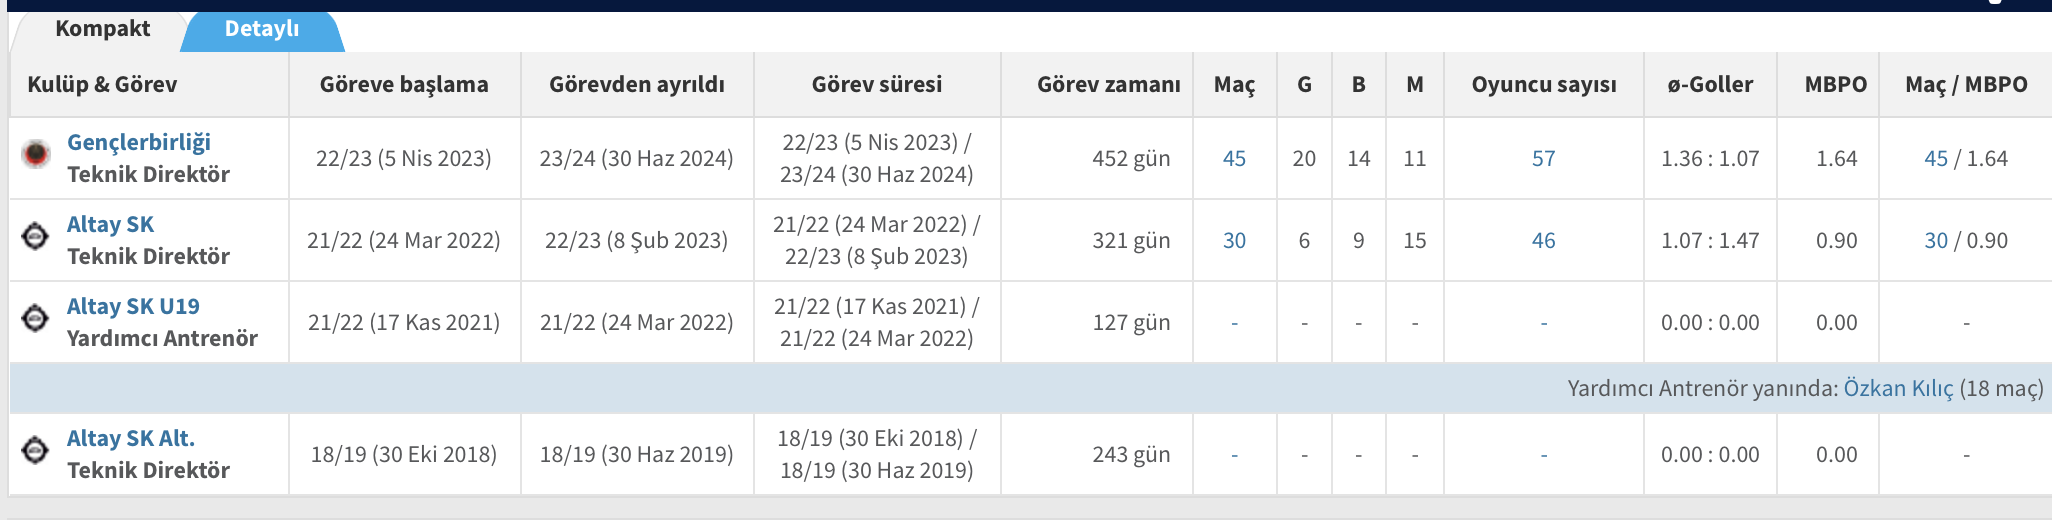Click the 30 in Altay SK's Maç / MBPO cell
Viewport: 2052px width, 520px height.
pyautogui.click(x=1936, y=240)
